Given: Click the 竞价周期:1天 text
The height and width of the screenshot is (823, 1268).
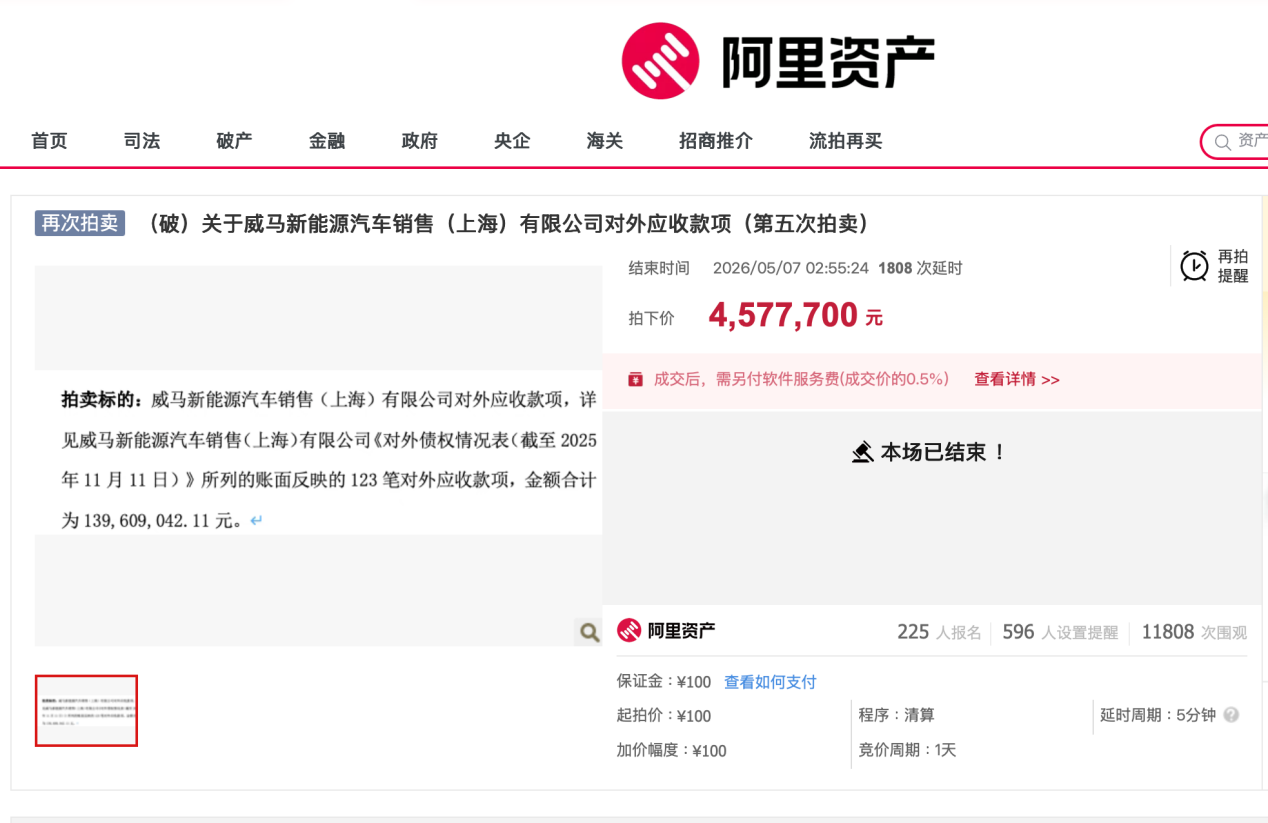Looking at the screenshot, I should point(907,749).
